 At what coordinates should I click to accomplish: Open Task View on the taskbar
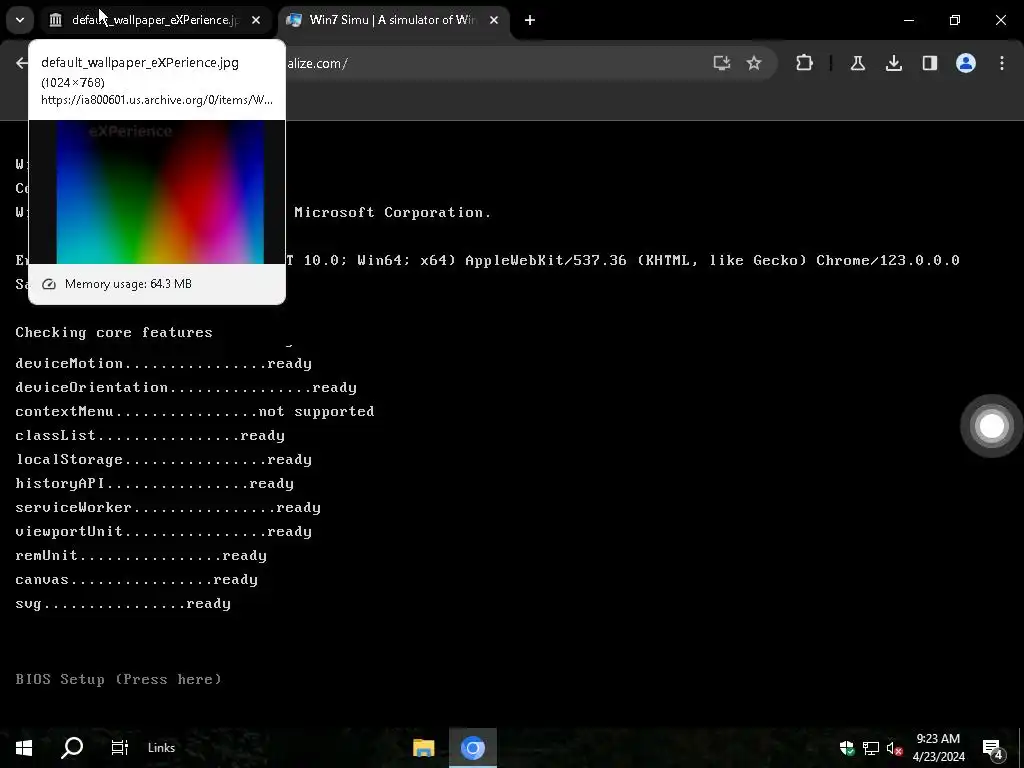pos(120,748)
